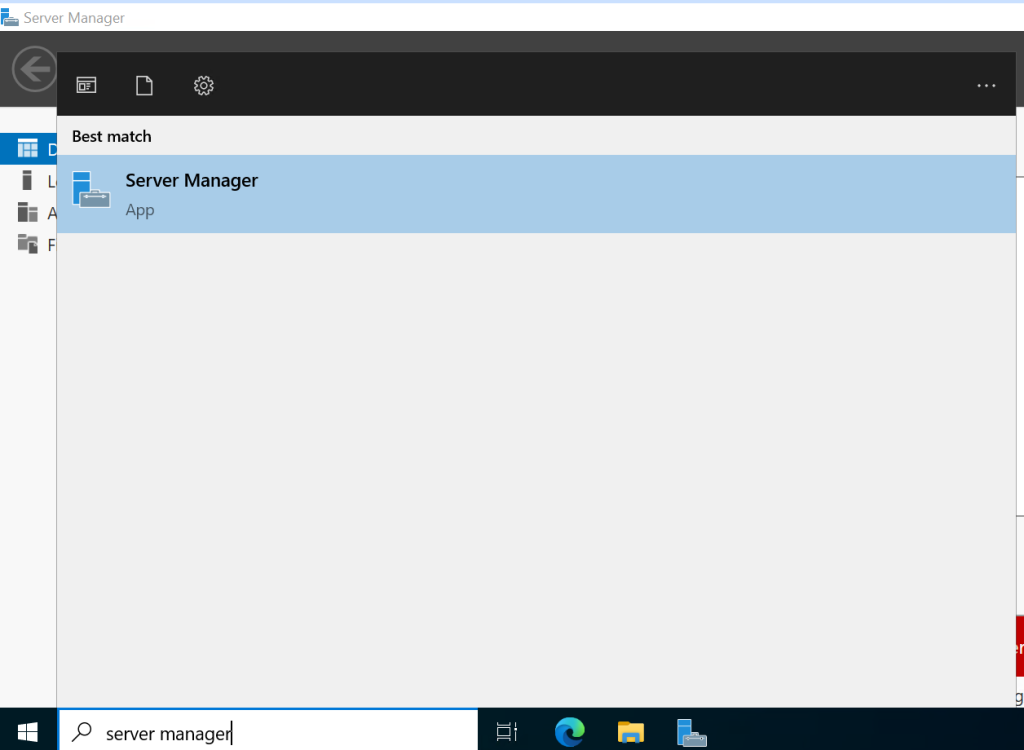The height and width of the screenshot is (750, 1024).
Task: Click the Server Manager result thumbnail icon
Action: point(91,192)
